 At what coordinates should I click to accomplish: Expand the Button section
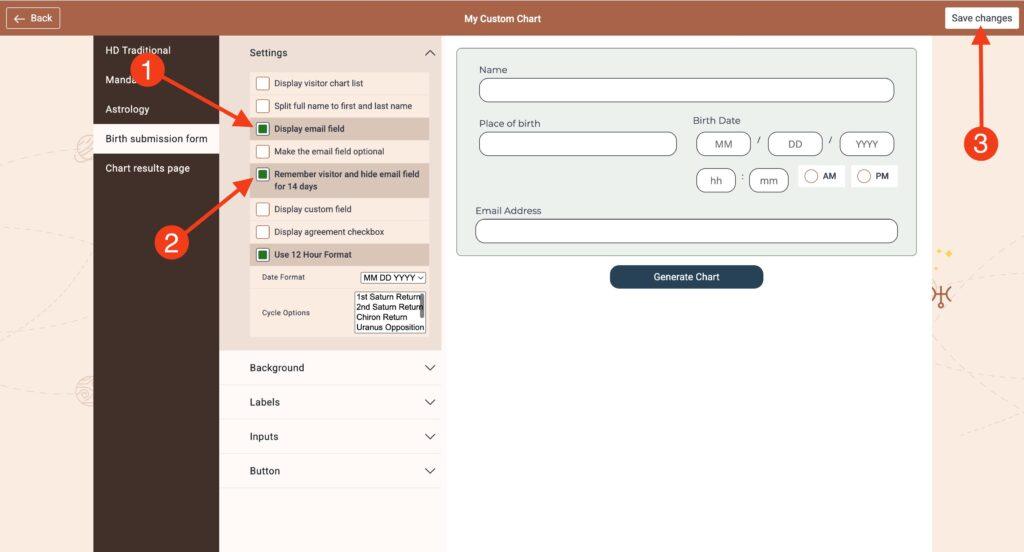(x=430, y=471)
